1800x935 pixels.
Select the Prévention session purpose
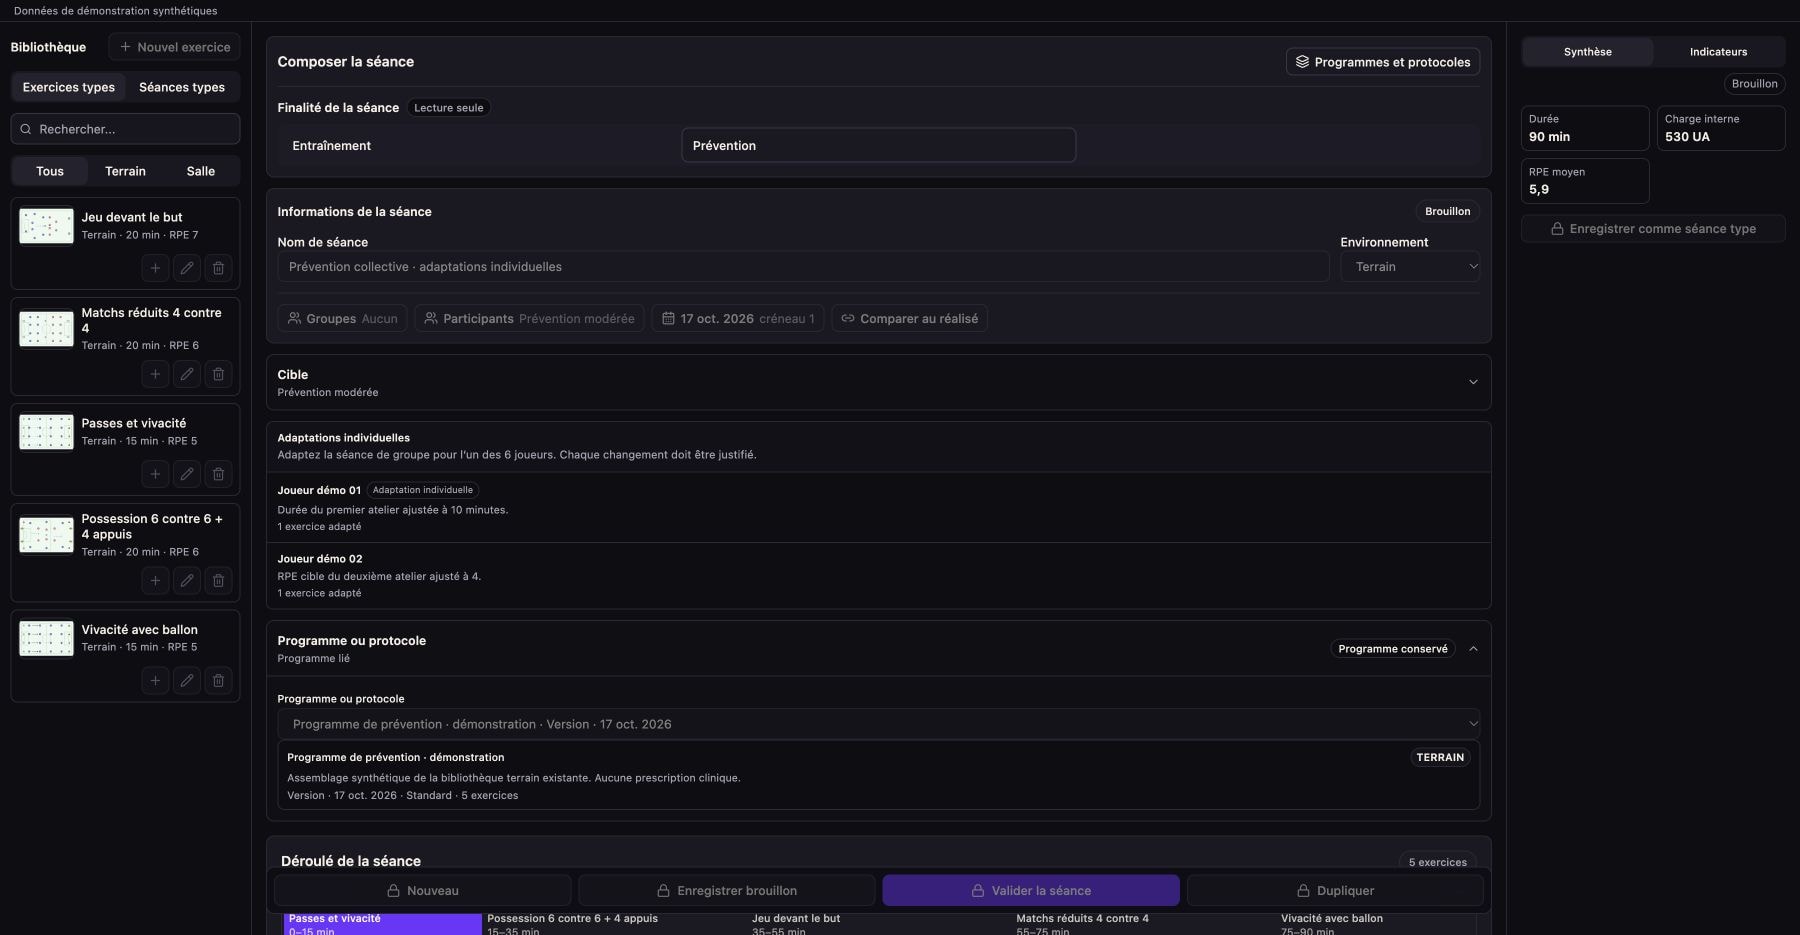[878, 145]
